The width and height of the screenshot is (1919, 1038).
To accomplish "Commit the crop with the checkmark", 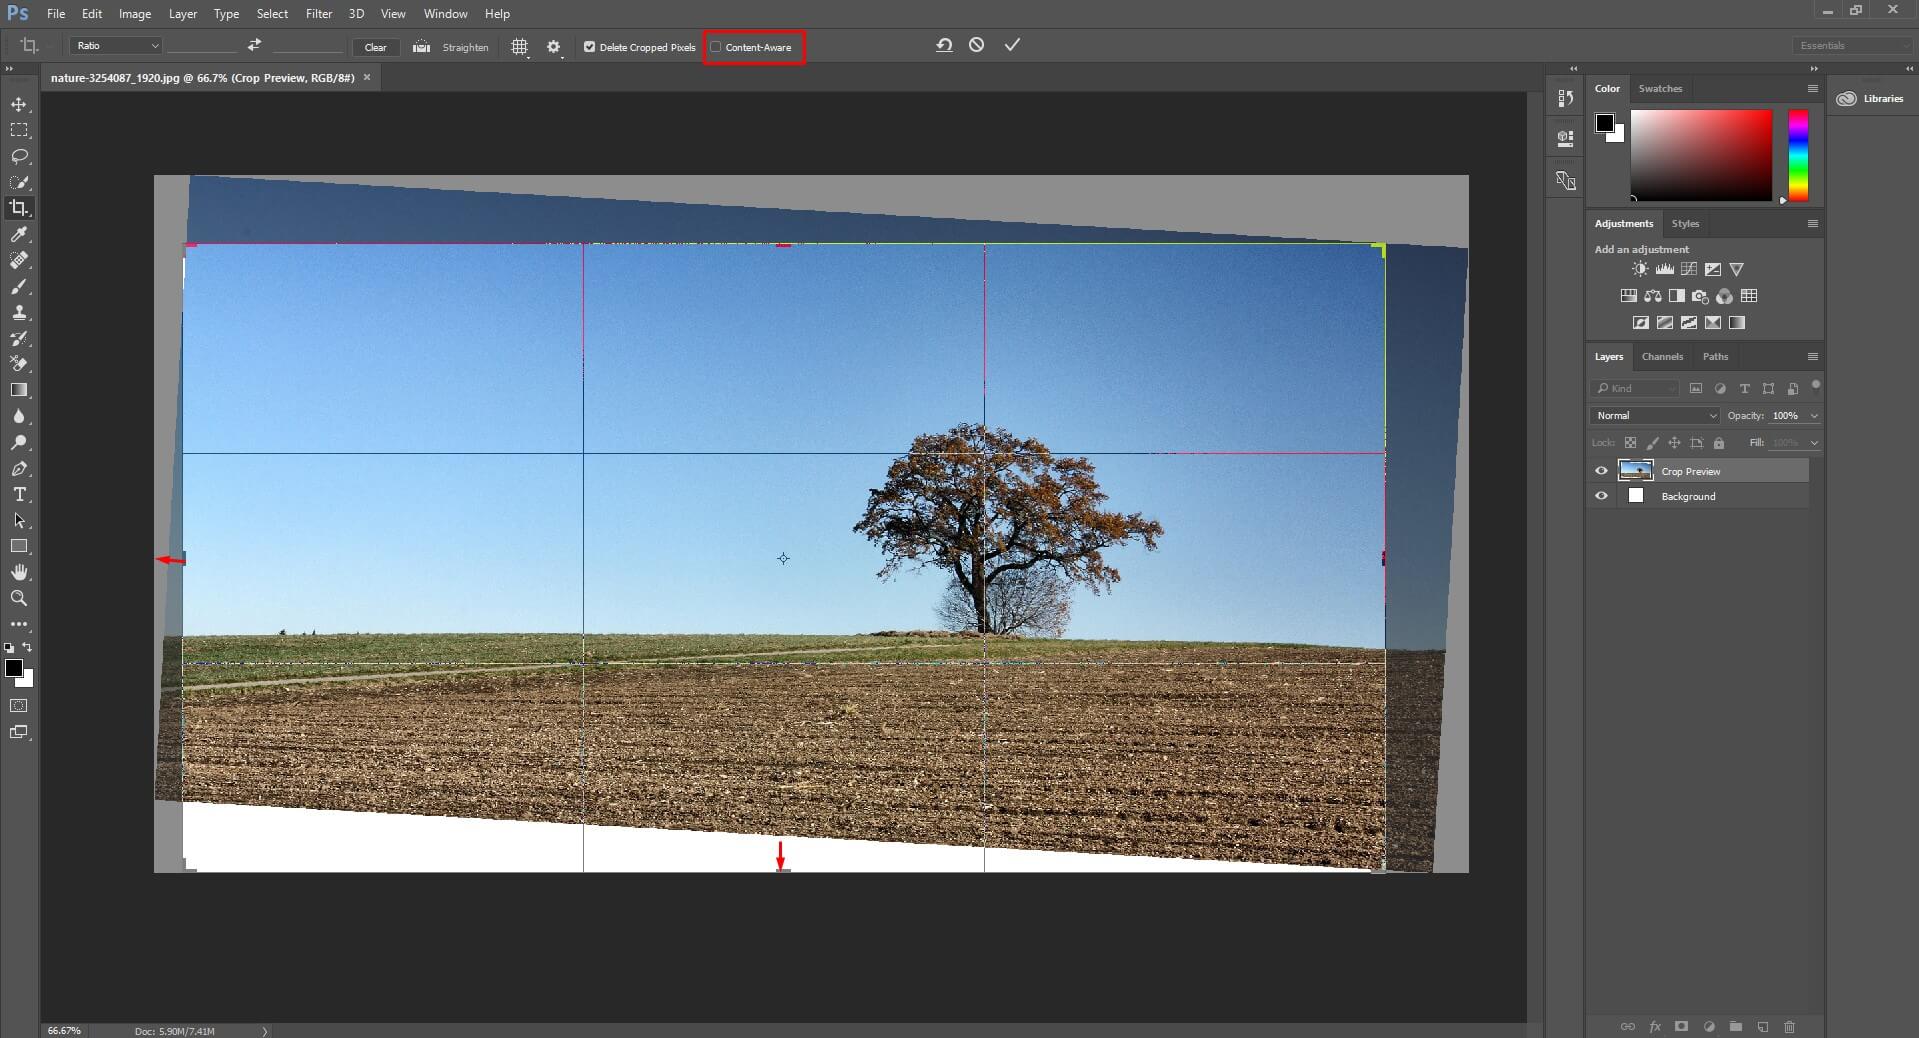I will click(1012, 45).
